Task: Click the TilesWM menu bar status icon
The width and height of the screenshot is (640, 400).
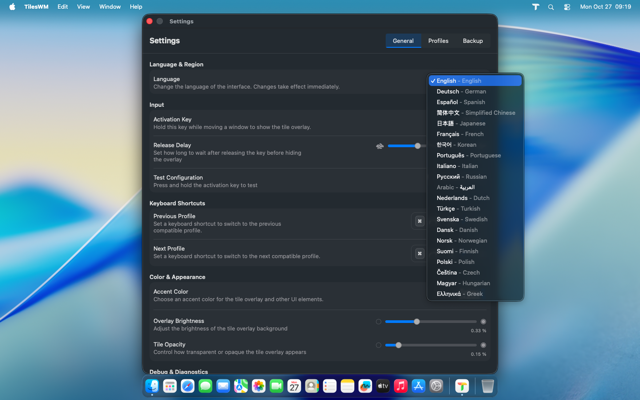Action: point(536,7)
